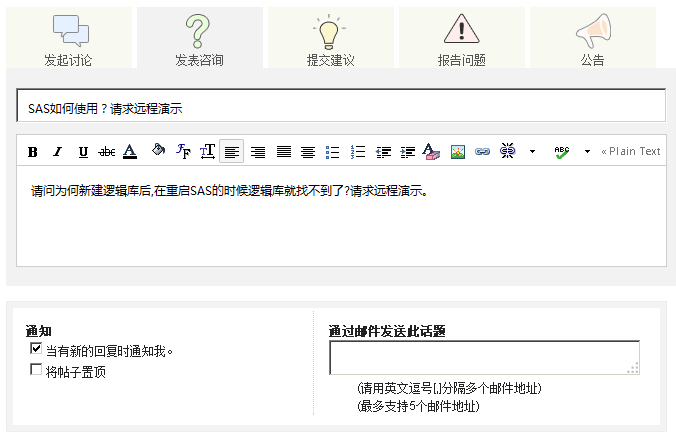Expand the spell check dropdown arrow

tap(587, 152)
